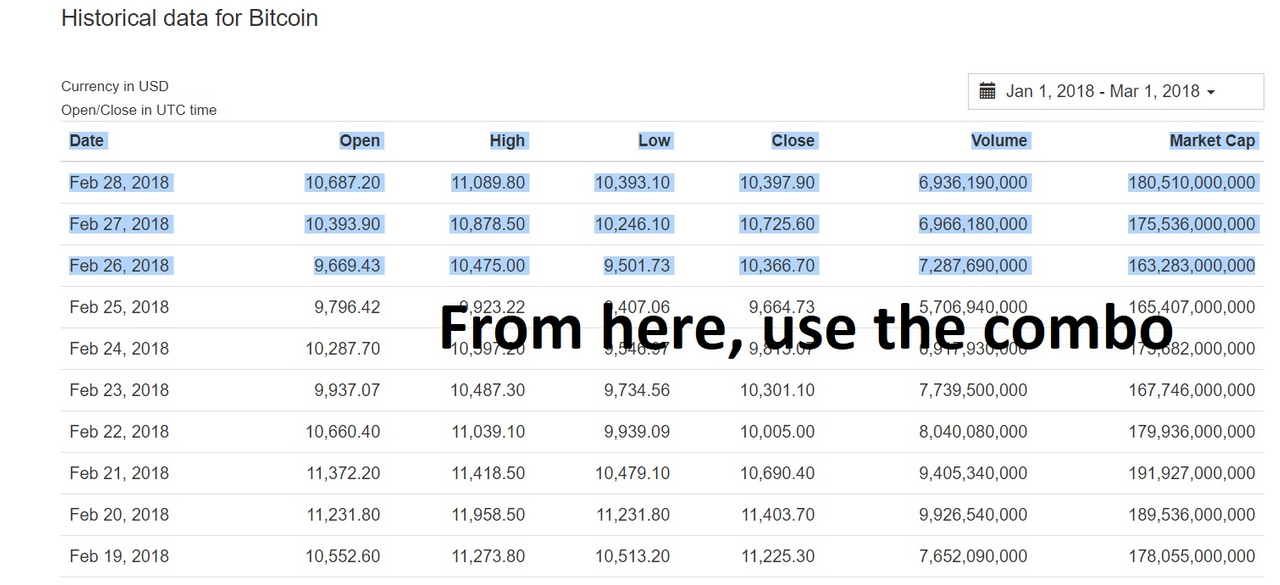
Task: Click high price 11,089.80
Action: click(488, 183)
